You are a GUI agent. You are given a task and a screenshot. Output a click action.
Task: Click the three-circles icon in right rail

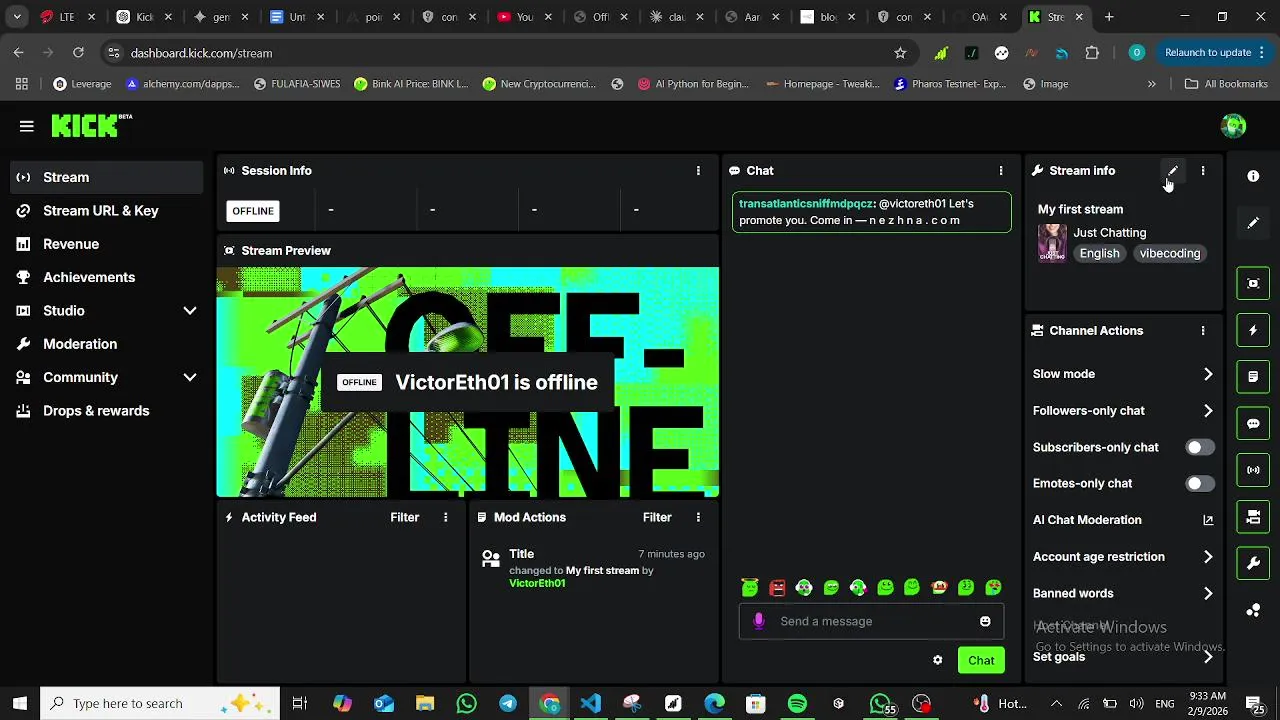point(1253,610)
